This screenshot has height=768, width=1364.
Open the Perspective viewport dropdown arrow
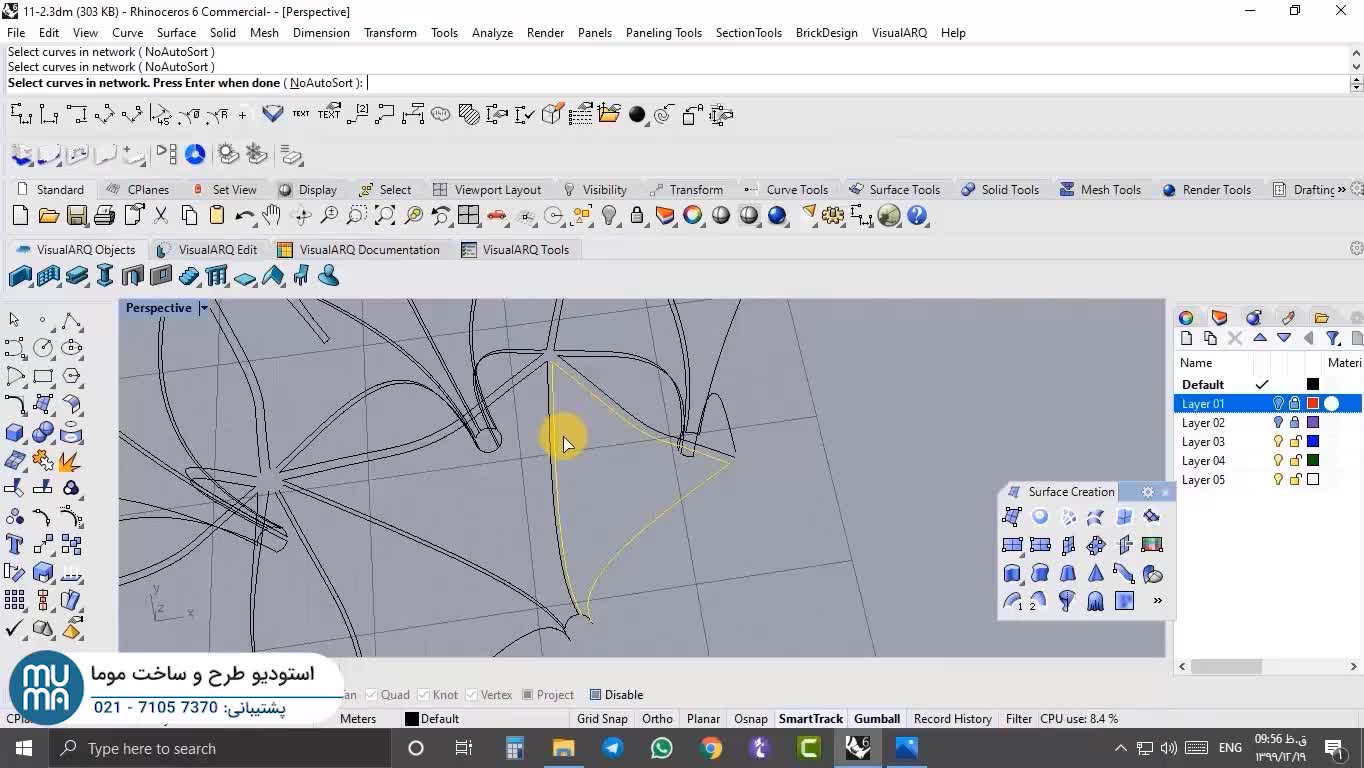pyautogui.click(x=203, y=308)
